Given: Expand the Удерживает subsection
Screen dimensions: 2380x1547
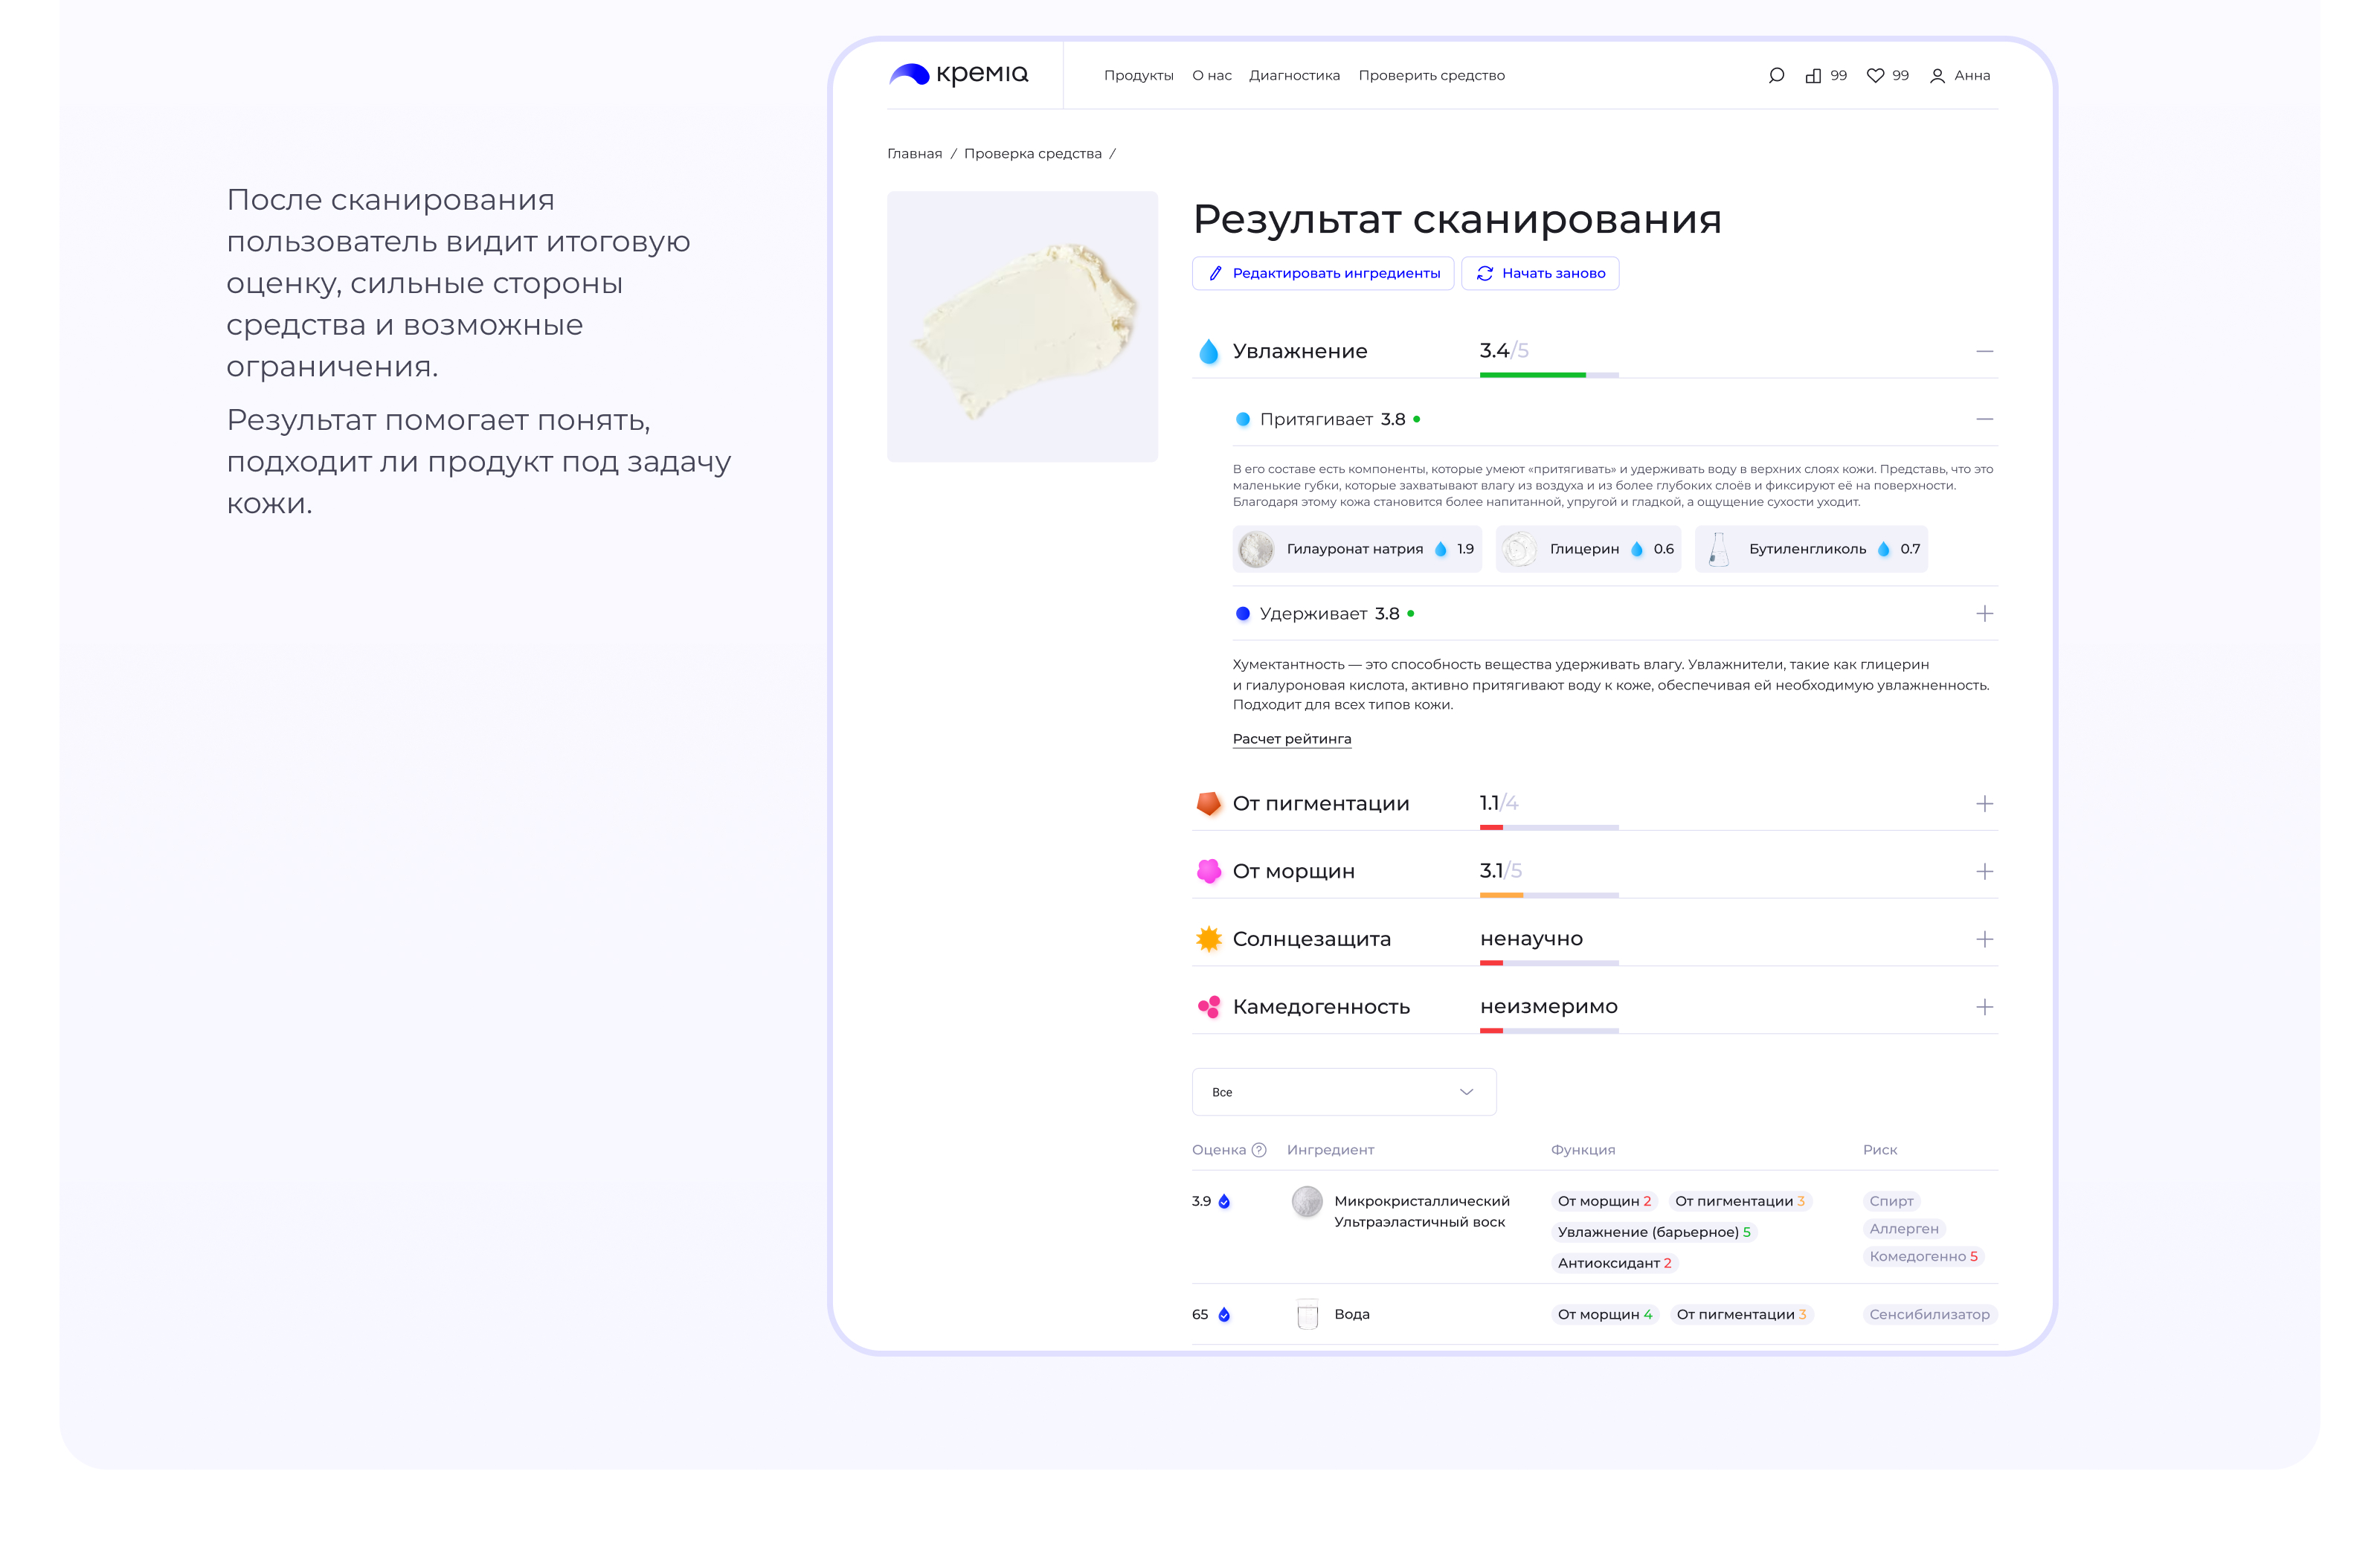Looking at the screenshot, I should coord(1985,614).
